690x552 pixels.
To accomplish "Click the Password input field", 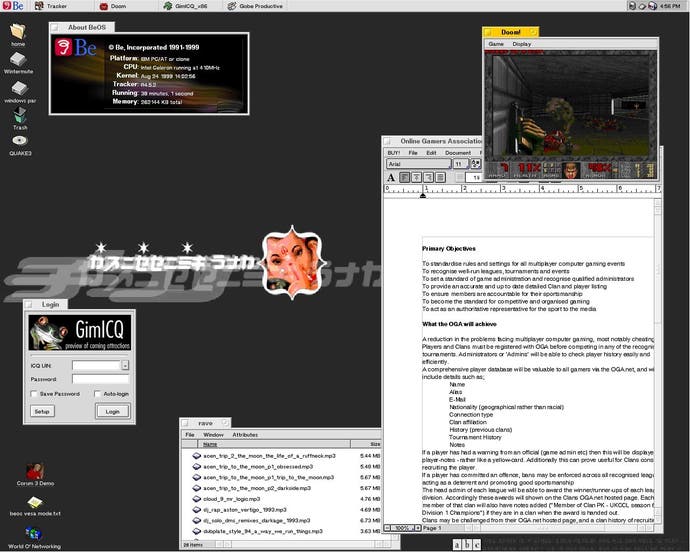I will click(101, 379).
